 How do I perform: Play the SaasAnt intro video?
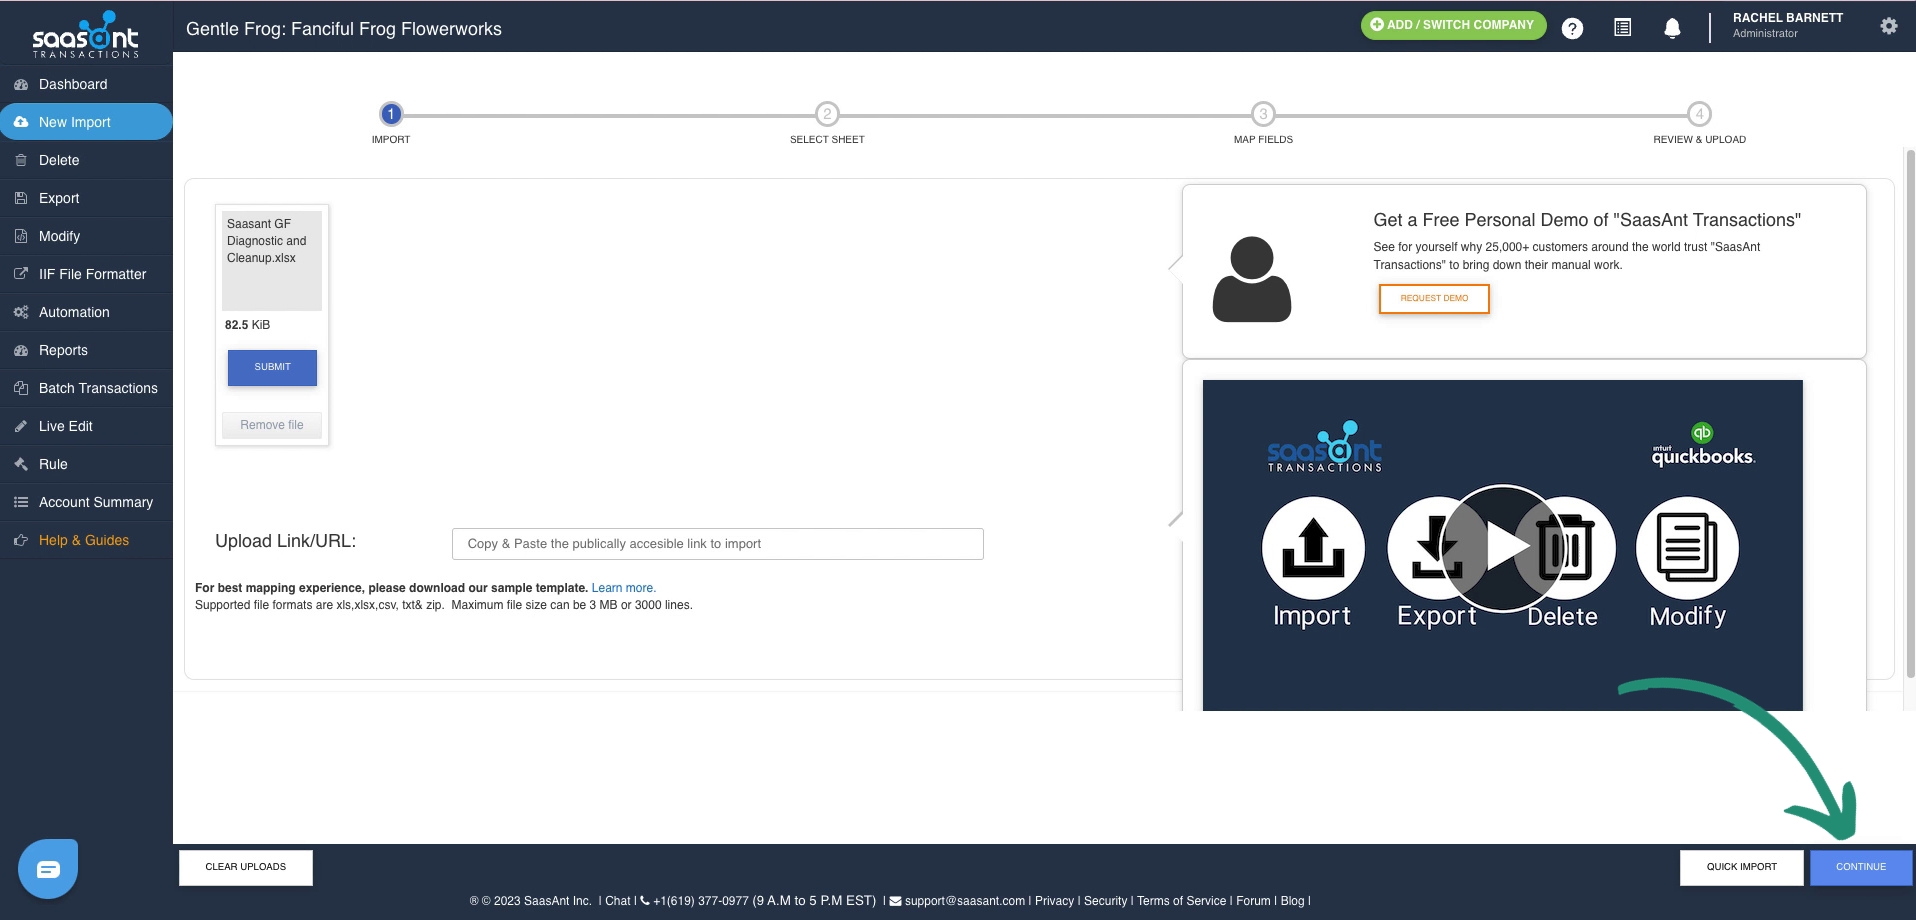[x=1503, y=547]
